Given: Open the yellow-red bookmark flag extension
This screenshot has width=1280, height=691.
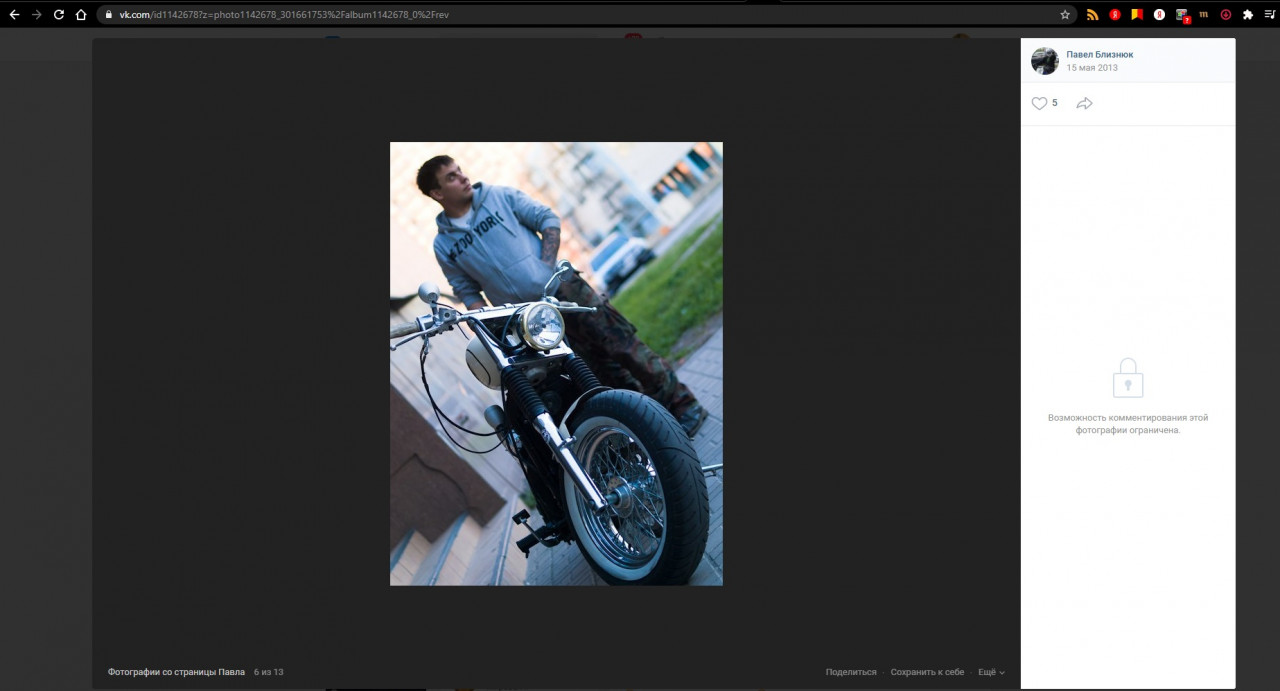Looking at the screenshot, I should pyautogui.click(x=1137, y=15).
